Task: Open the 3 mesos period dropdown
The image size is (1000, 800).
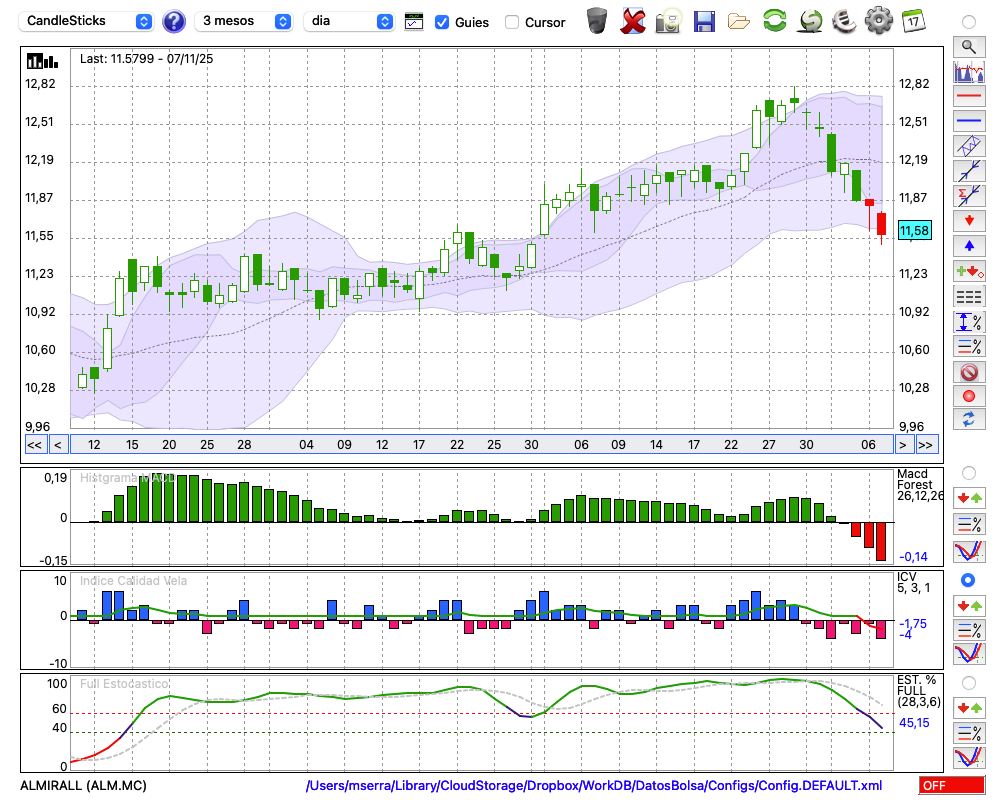Action: [244, 21]
